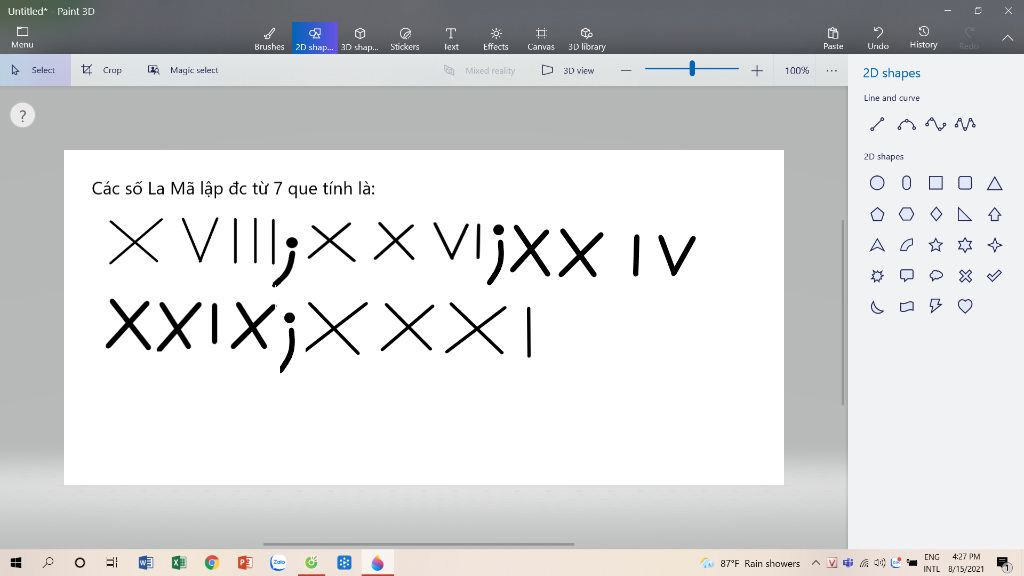Screen dimensions: 1024x576
Task: Pick the round speech bubble shape
Action: 936,276
